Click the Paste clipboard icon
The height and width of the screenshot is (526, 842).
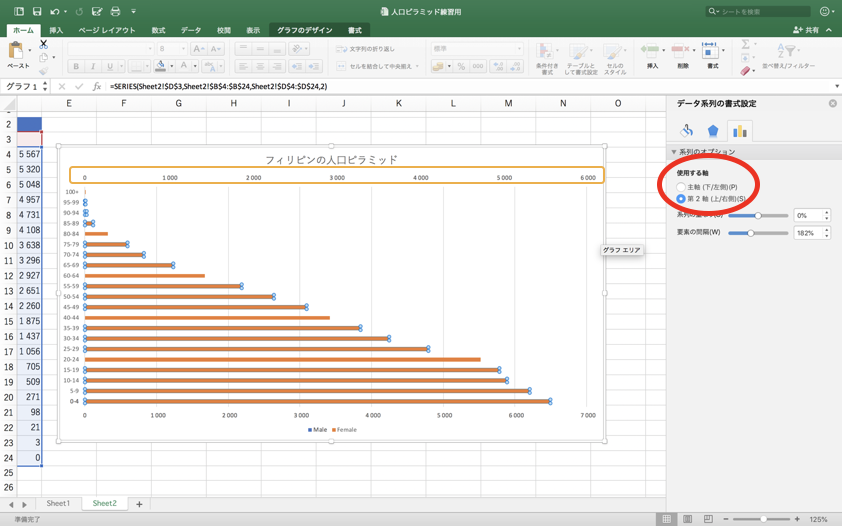(x=16, y=52)
